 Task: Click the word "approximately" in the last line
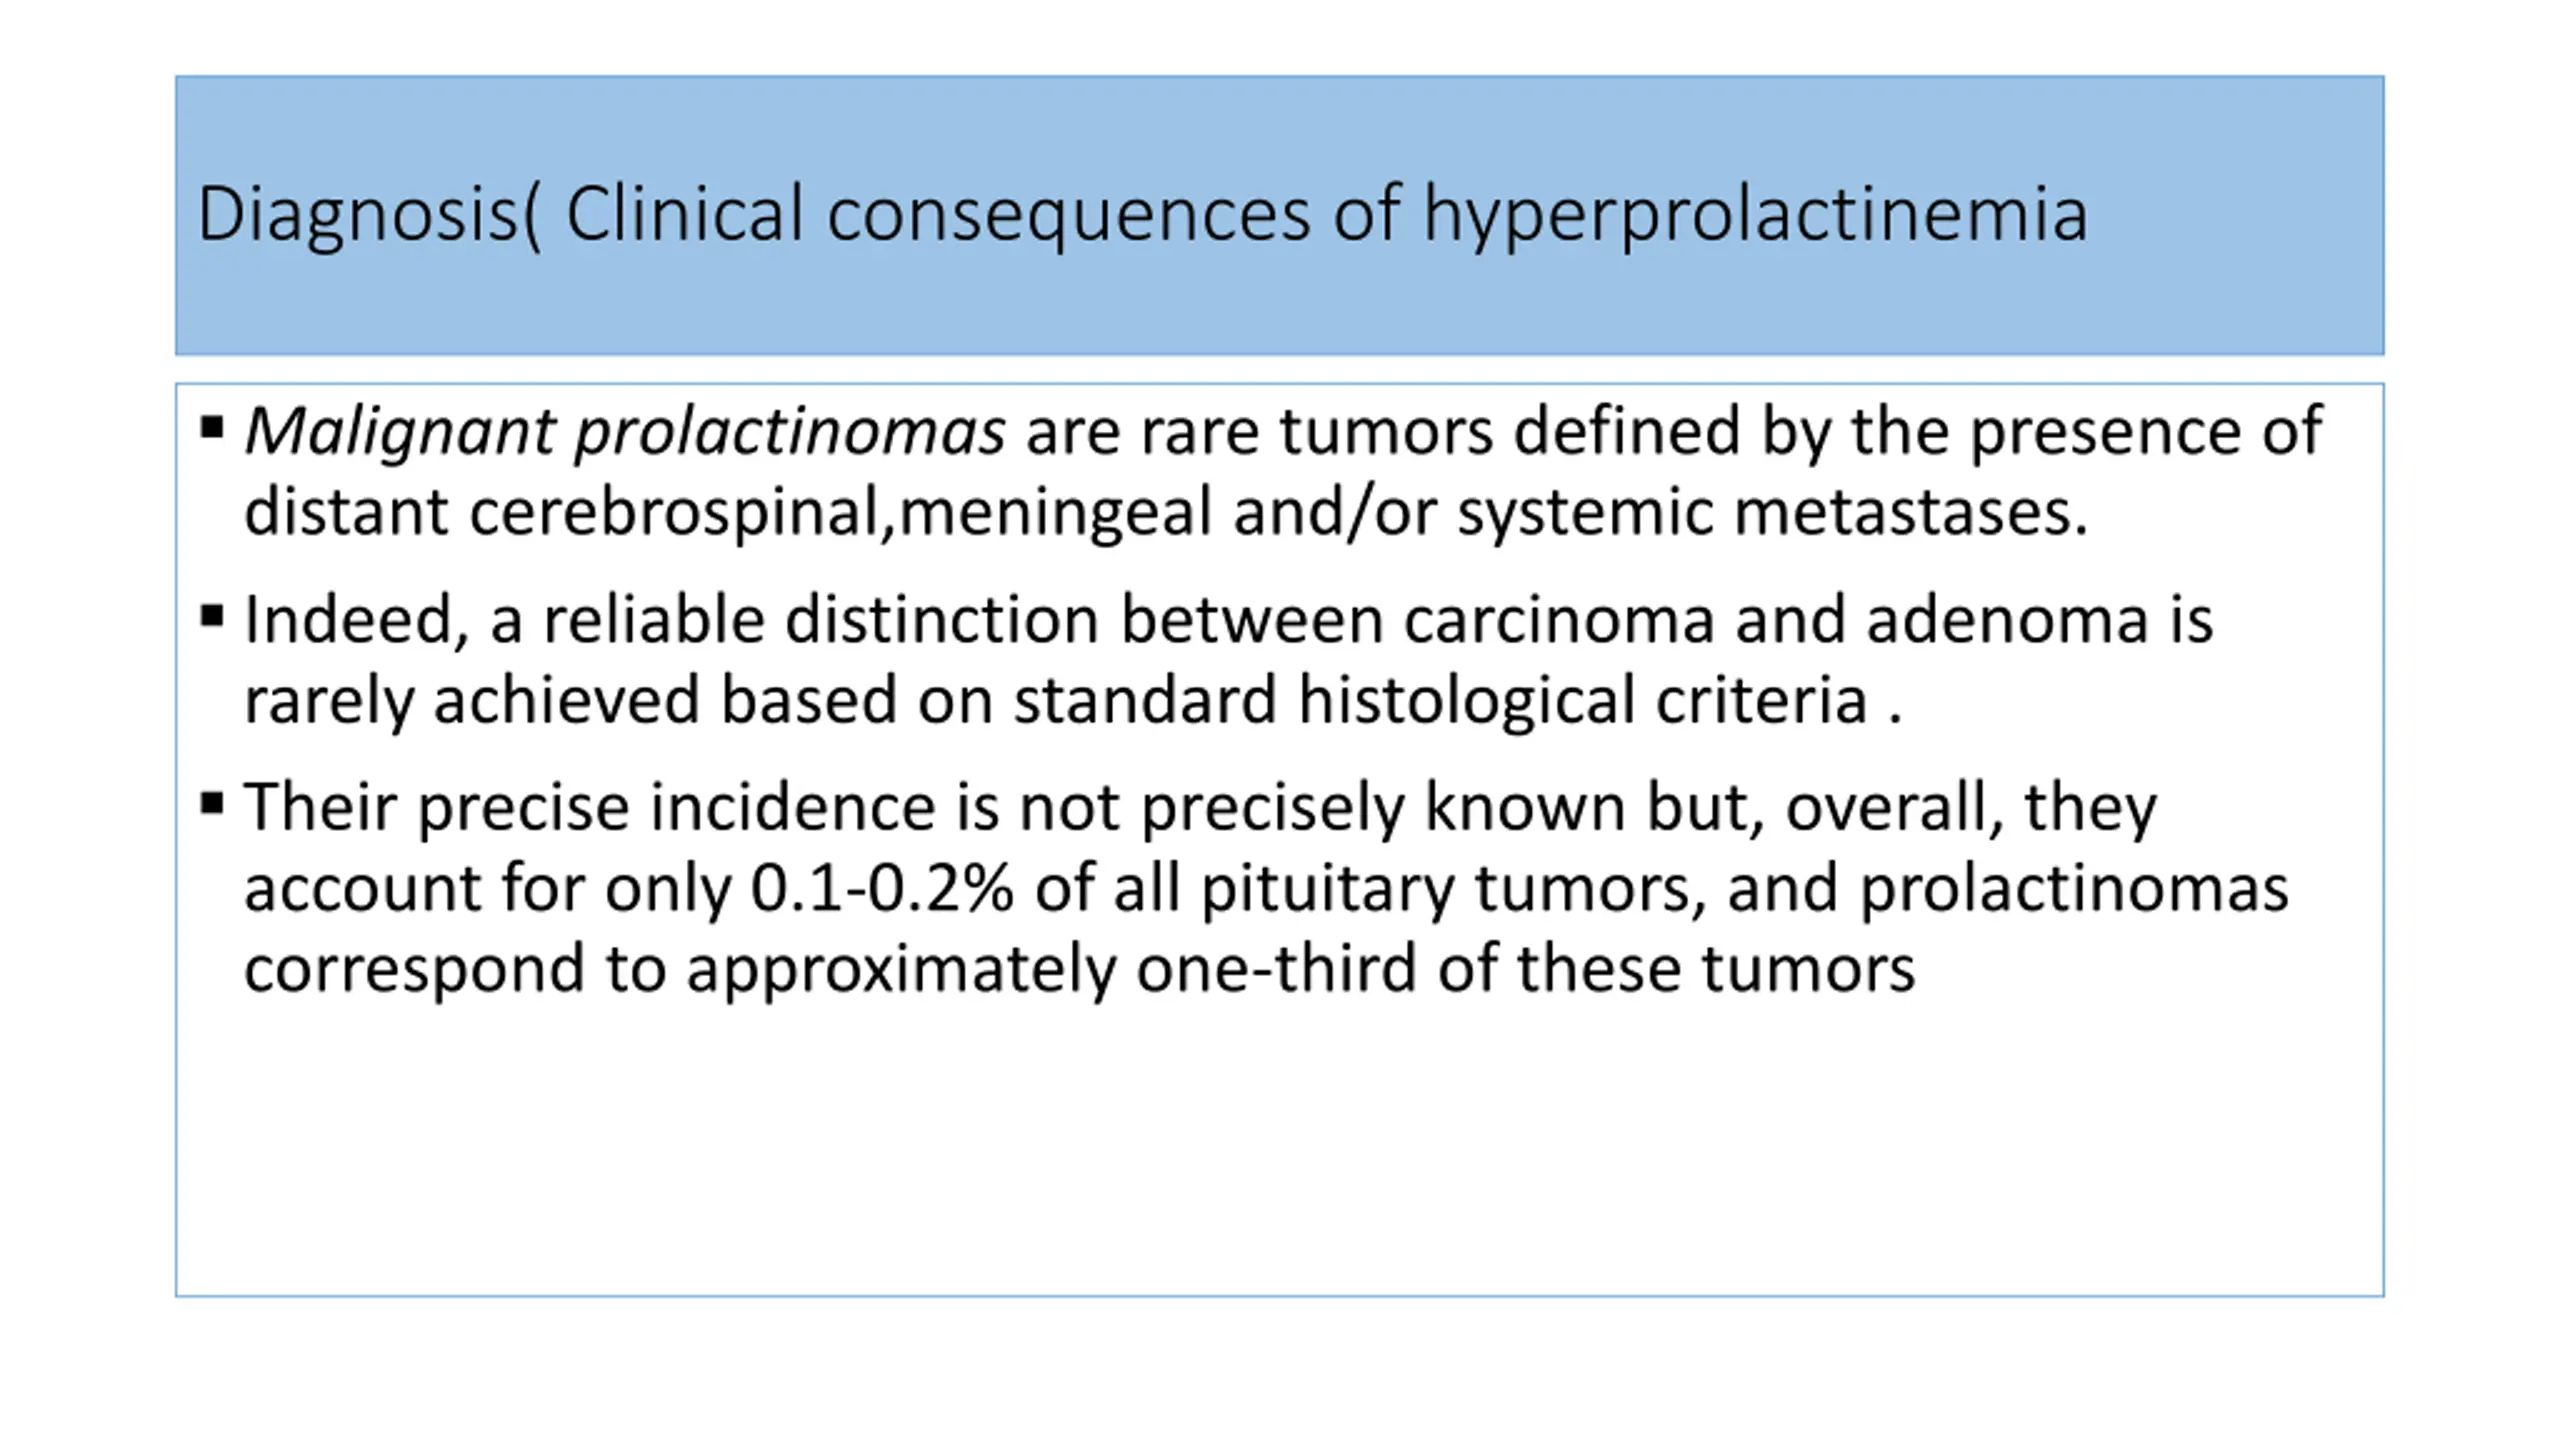pyautogui.click(x=900, y=968)
